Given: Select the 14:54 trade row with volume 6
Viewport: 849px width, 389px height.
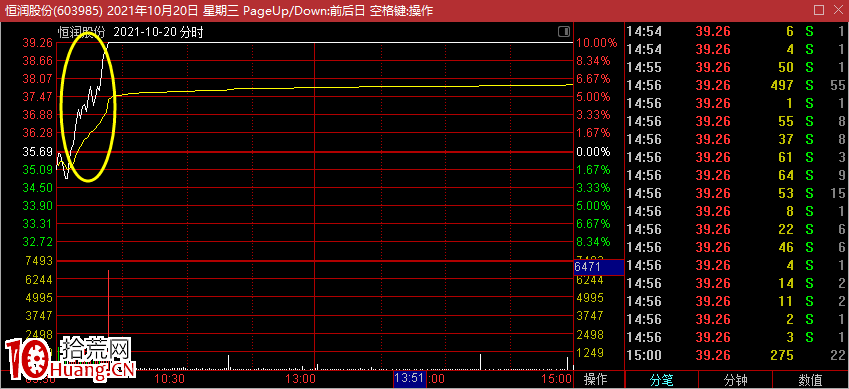Looking at the screenshot, I should point(737,31).
